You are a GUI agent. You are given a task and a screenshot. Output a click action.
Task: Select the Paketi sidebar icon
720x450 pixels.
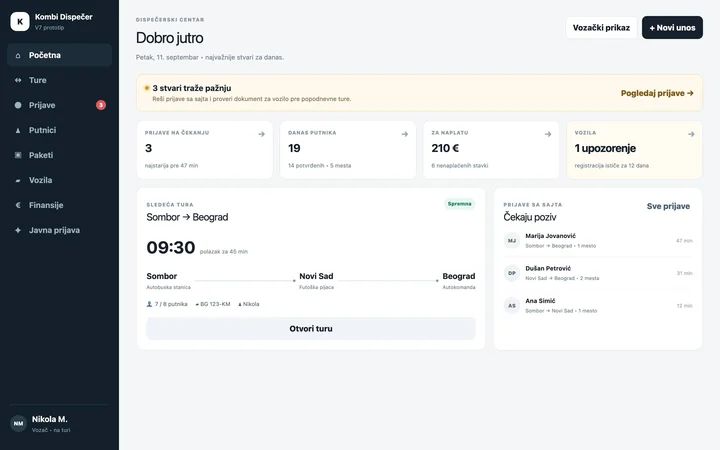click(x=18, y=155)
